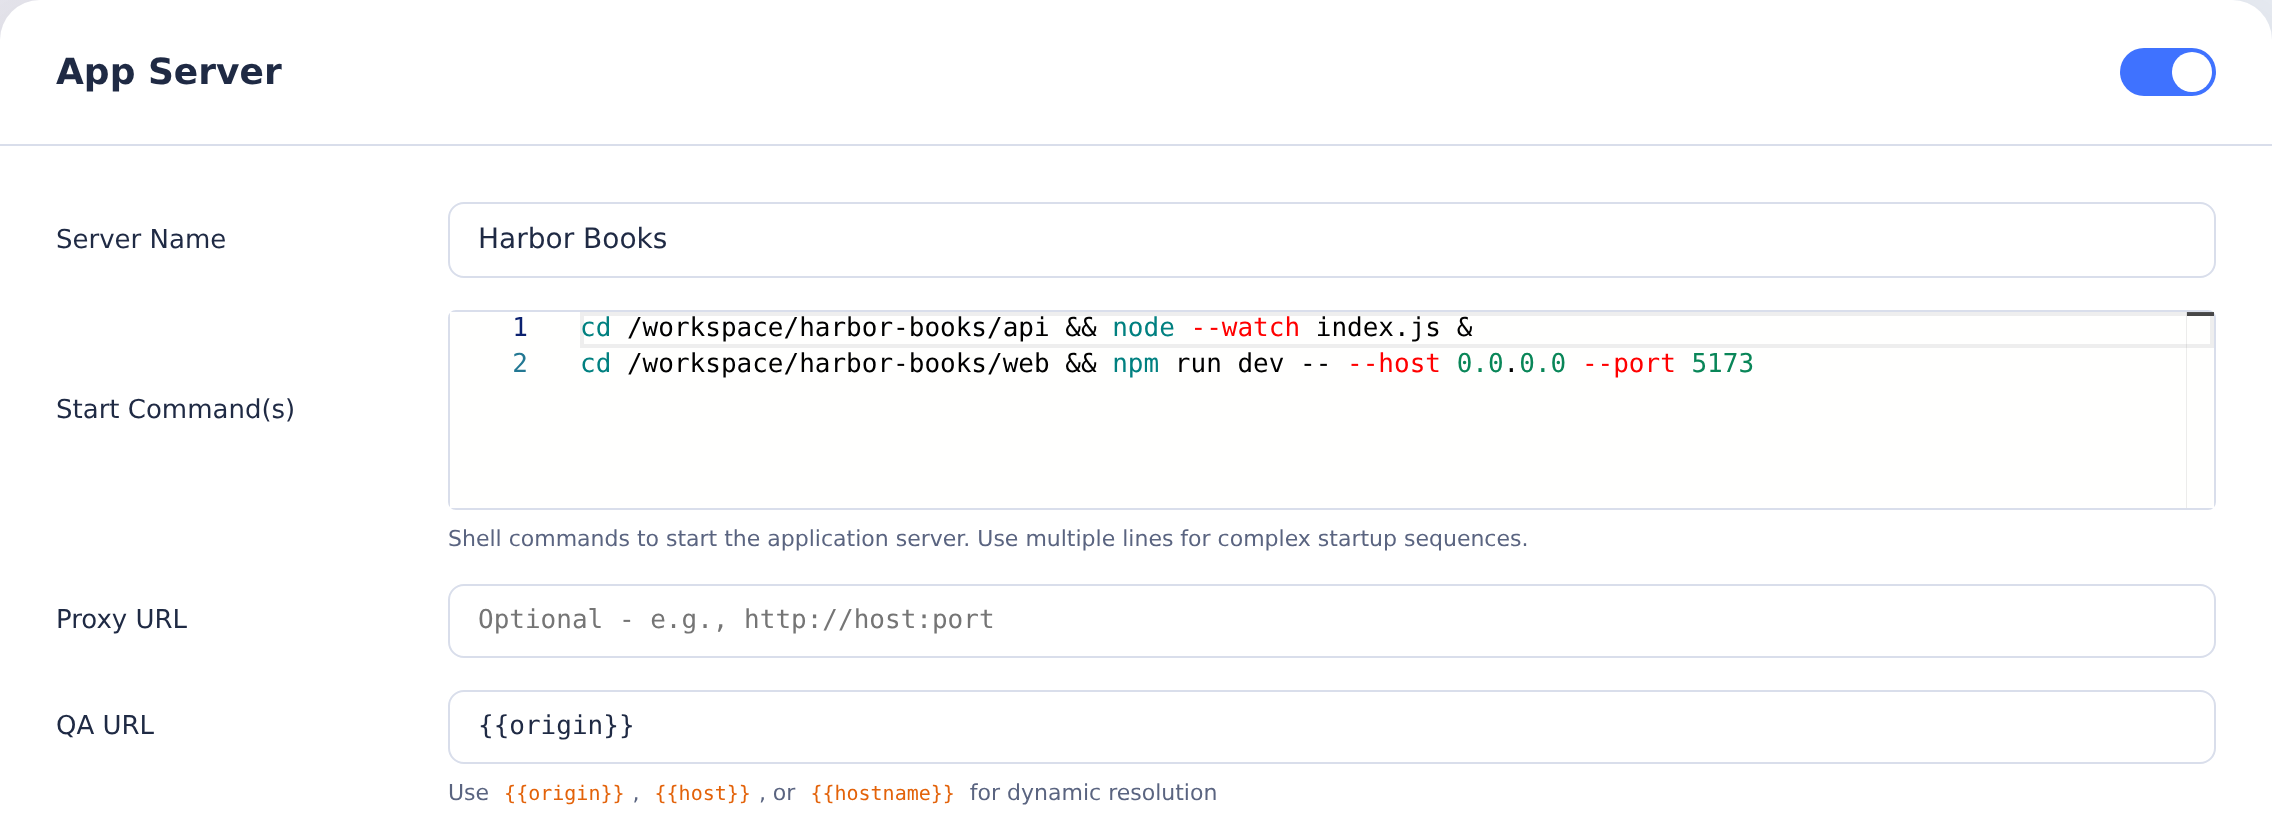Click the Server Name label
Image resolution: width=2272 pixels, height=830 pixels.
[141, 239]
